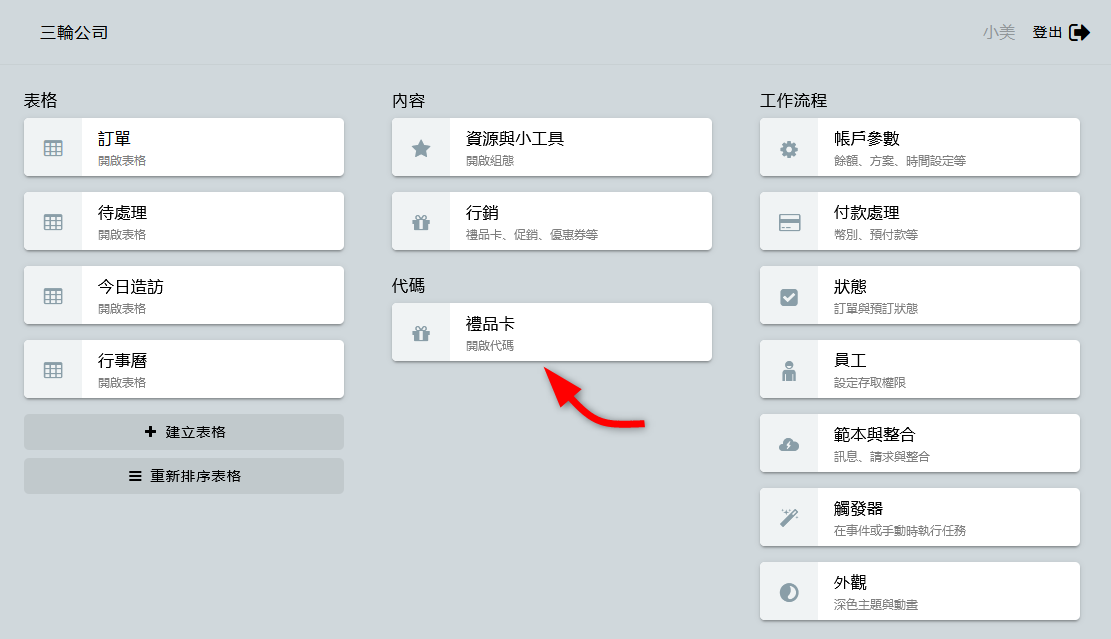Click the 登出 text link
Viewport: 1111px width, 639px height.
tap(1047, 33)
